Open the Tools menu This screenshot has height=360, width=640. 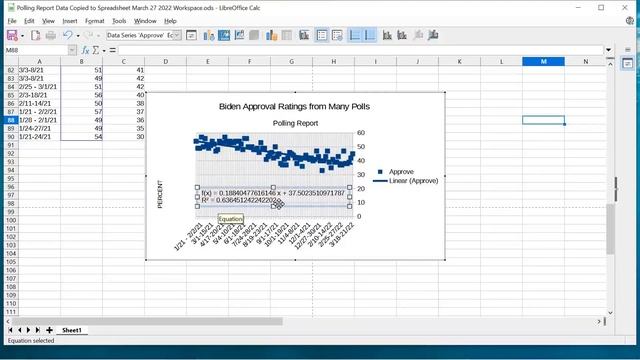(x=119, y=21)
